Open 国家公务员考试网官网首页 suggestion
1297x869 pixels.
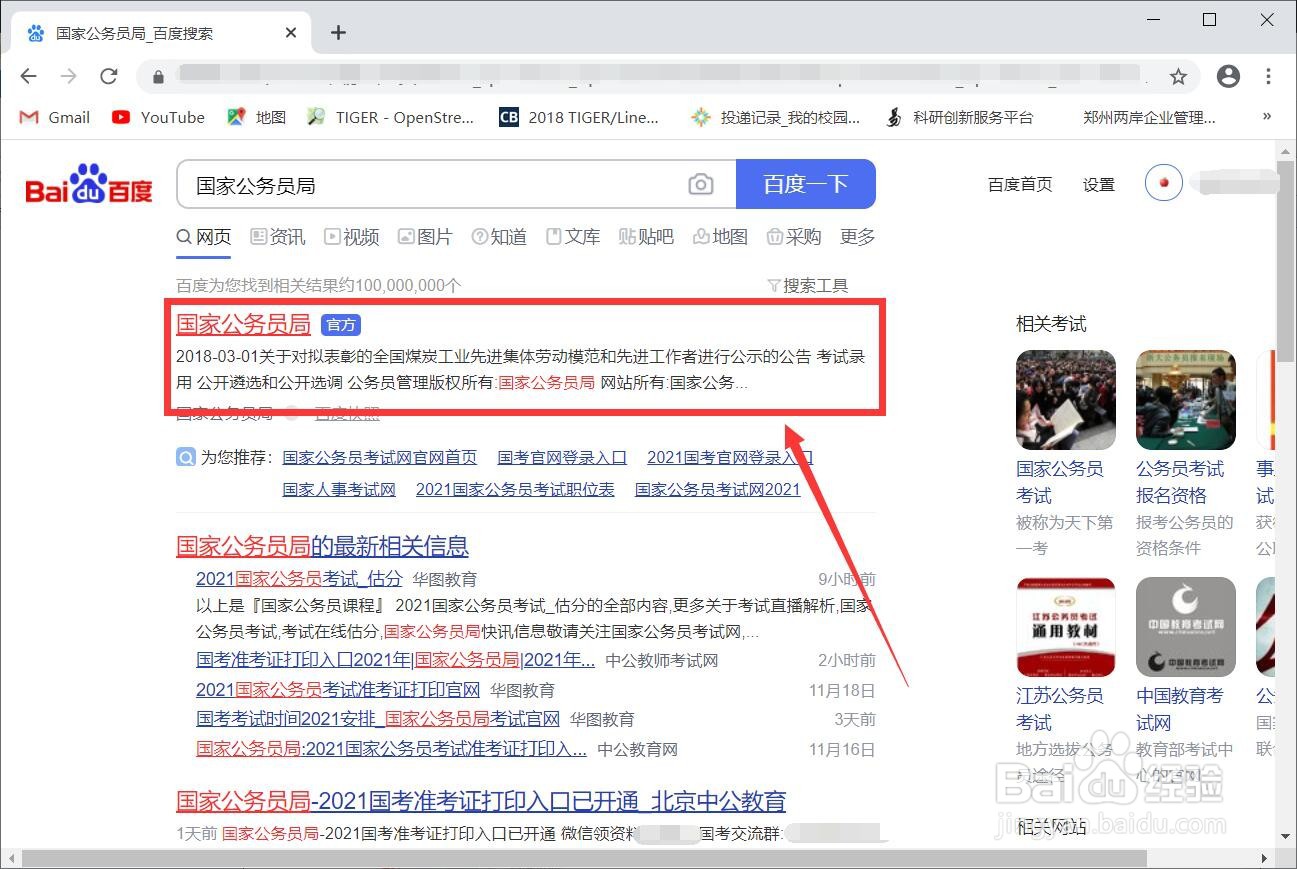coord(380,457)
